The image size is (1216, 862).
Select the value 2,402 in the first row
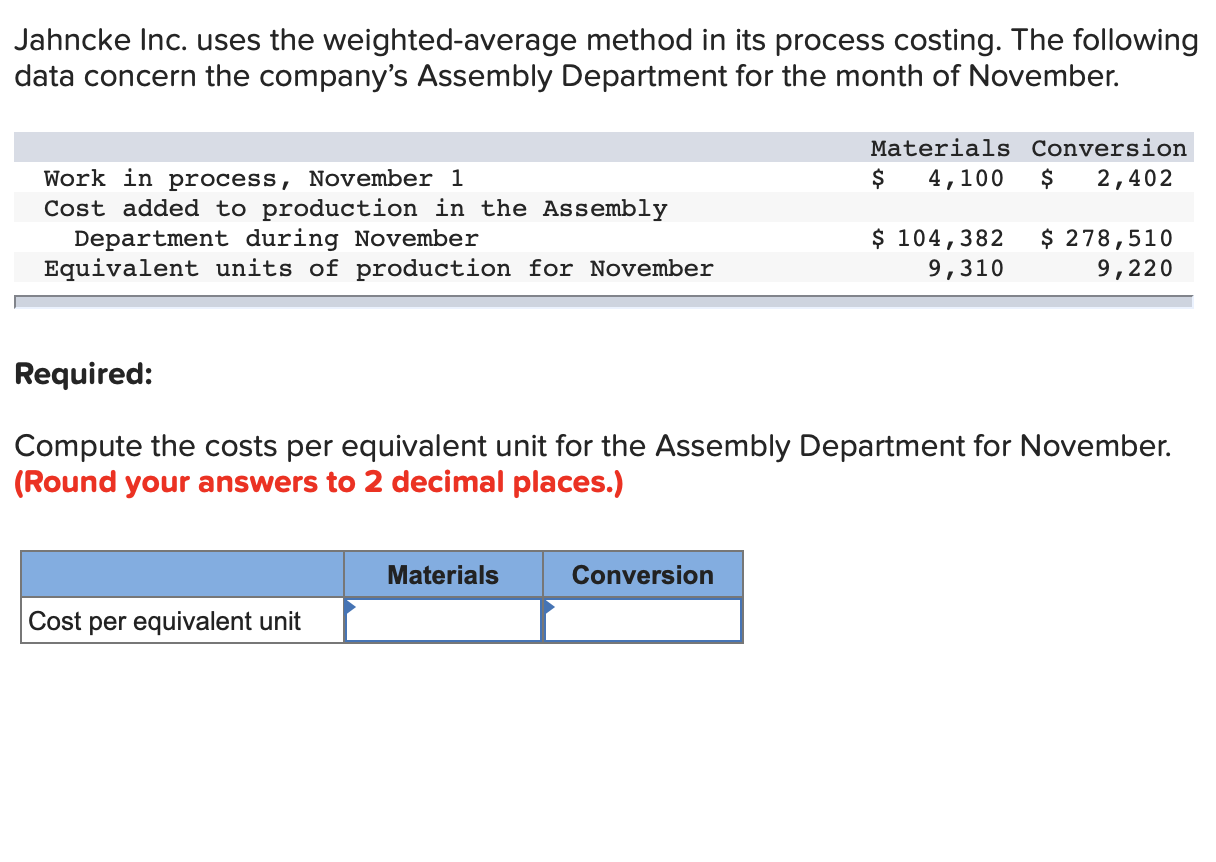click(x=1143, y=177)
